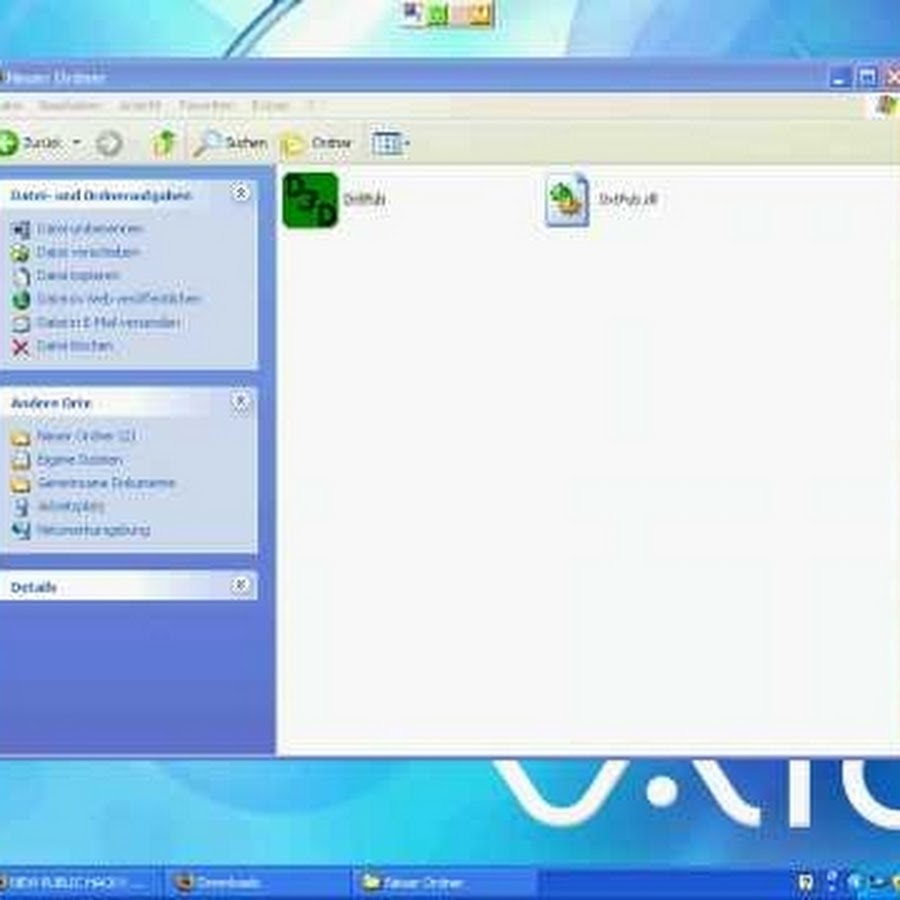Open Neuer Ordner (2) in Andere Orte
The height and width of the screenshot is (900, 900).
[x=86, y=436]
